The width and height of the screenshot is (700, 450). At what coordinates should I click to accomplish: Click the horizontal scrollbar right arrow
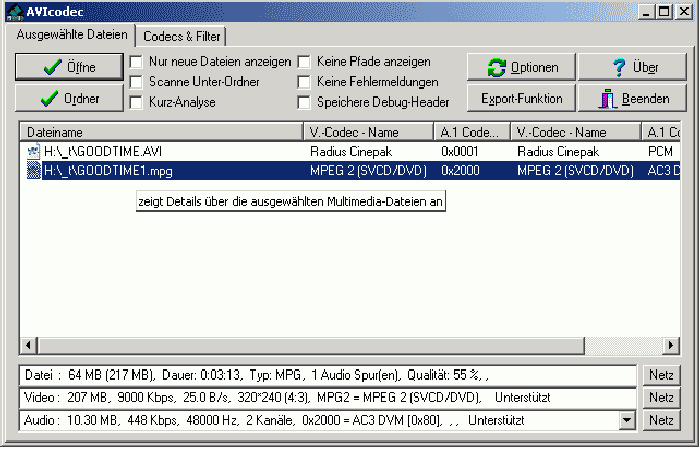coord(677,345)
